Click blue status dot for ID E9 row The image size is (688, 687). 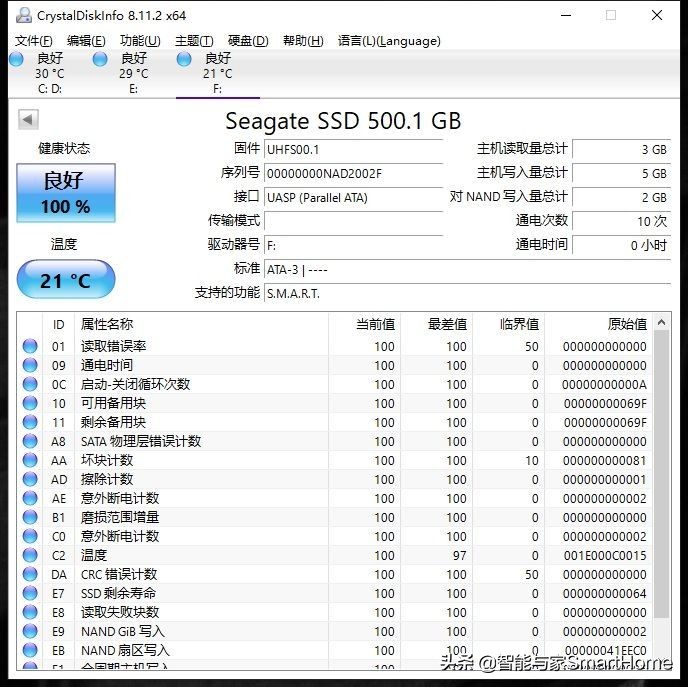(30, 631)
